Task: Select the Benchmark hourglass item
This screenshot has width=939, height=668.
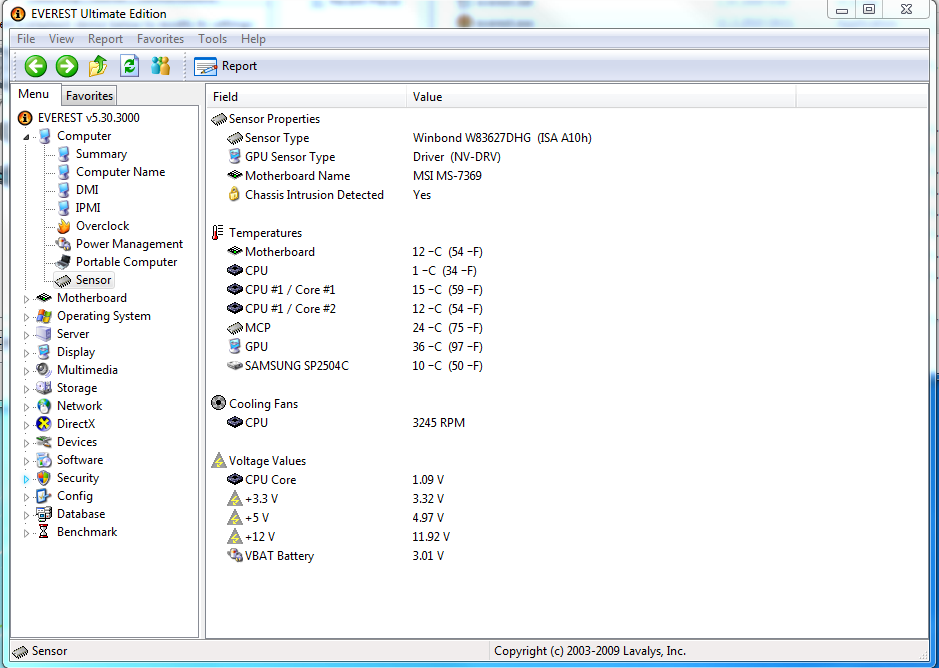Action: (43, 532)
